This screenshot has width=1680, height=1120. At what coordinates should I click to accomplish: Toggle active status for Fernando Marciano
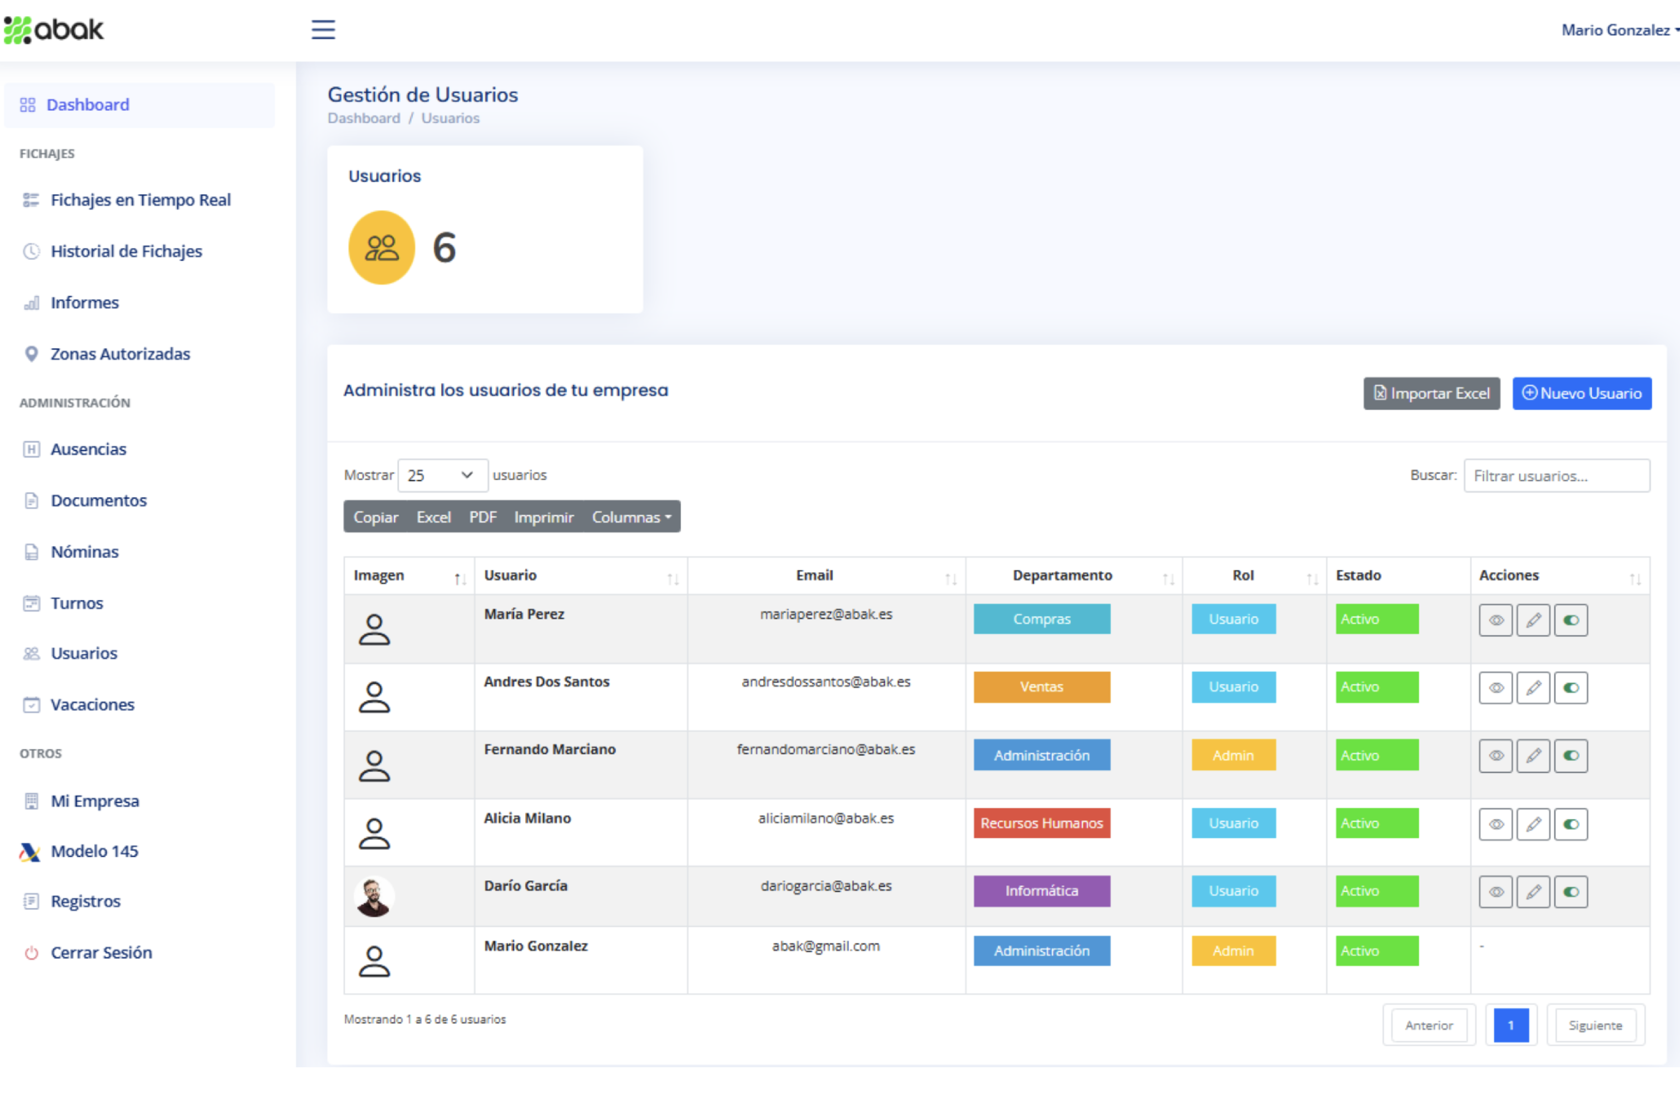[x=1571, y=756]
